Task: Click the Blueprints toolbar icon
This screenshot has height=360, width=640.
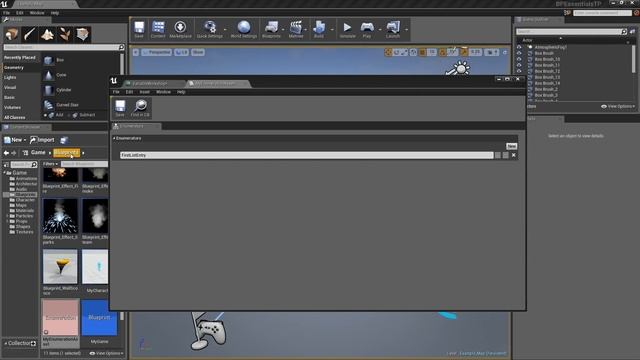Action: tap(271, 29)
